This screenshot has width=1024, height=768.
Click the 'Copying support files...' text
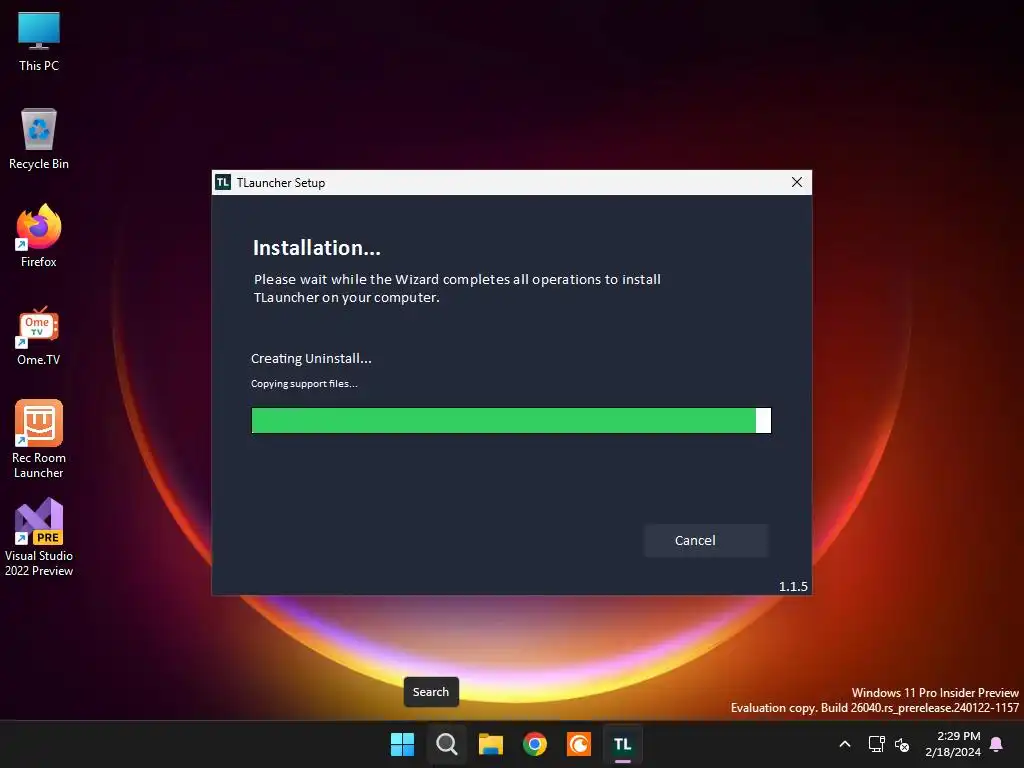tap(304, 383)
